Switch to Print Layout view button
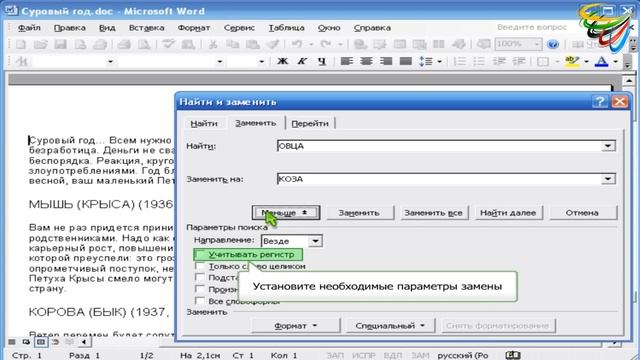The height and width of the screenshot is (360, 640). point(40,342)
